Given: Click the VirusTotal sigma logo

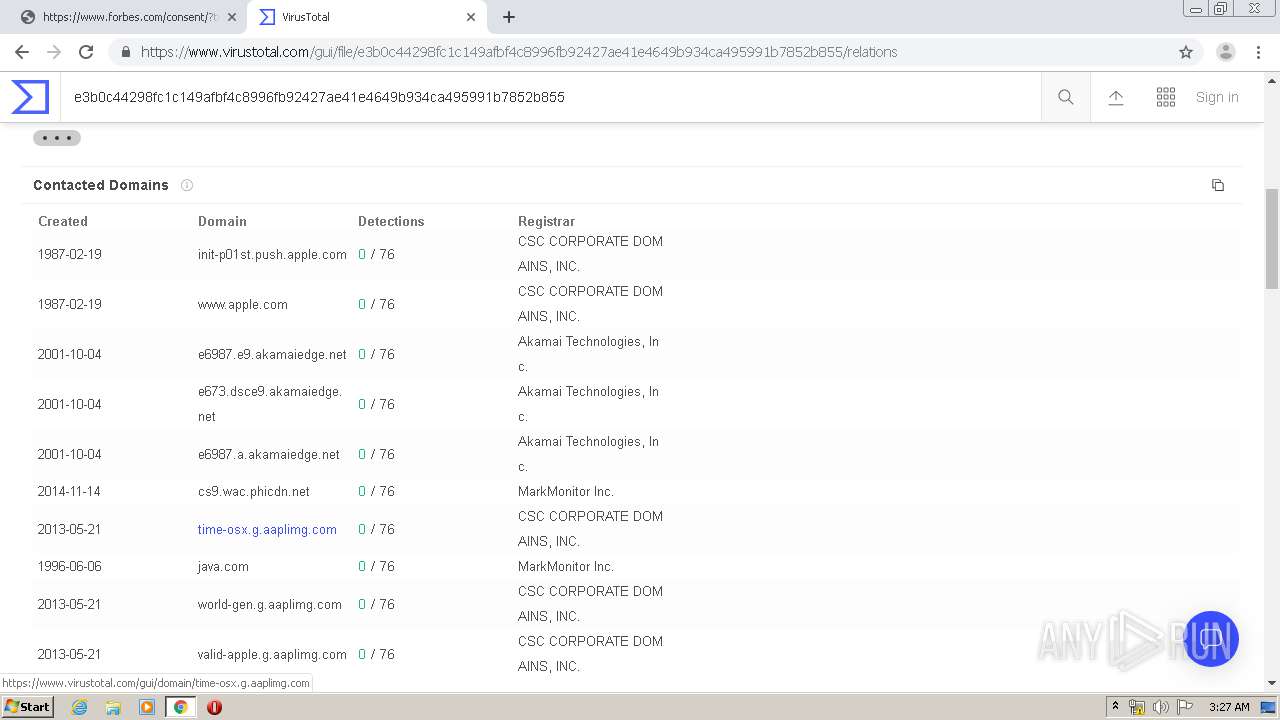Looking at the screenshot, I should pyautogui.click(x=30, y=97).
